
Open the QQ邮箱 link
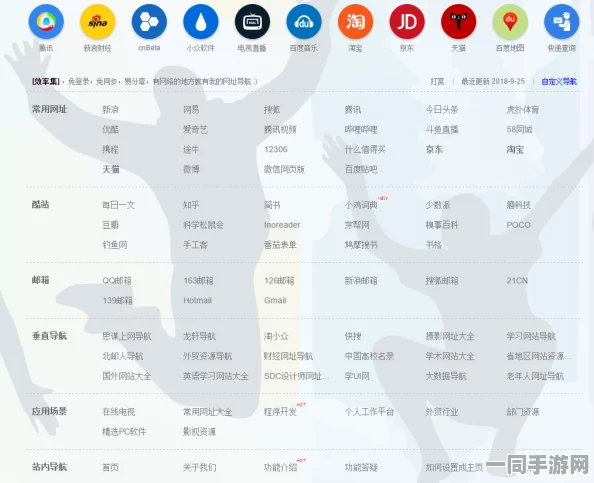click(x=117, y=281)
